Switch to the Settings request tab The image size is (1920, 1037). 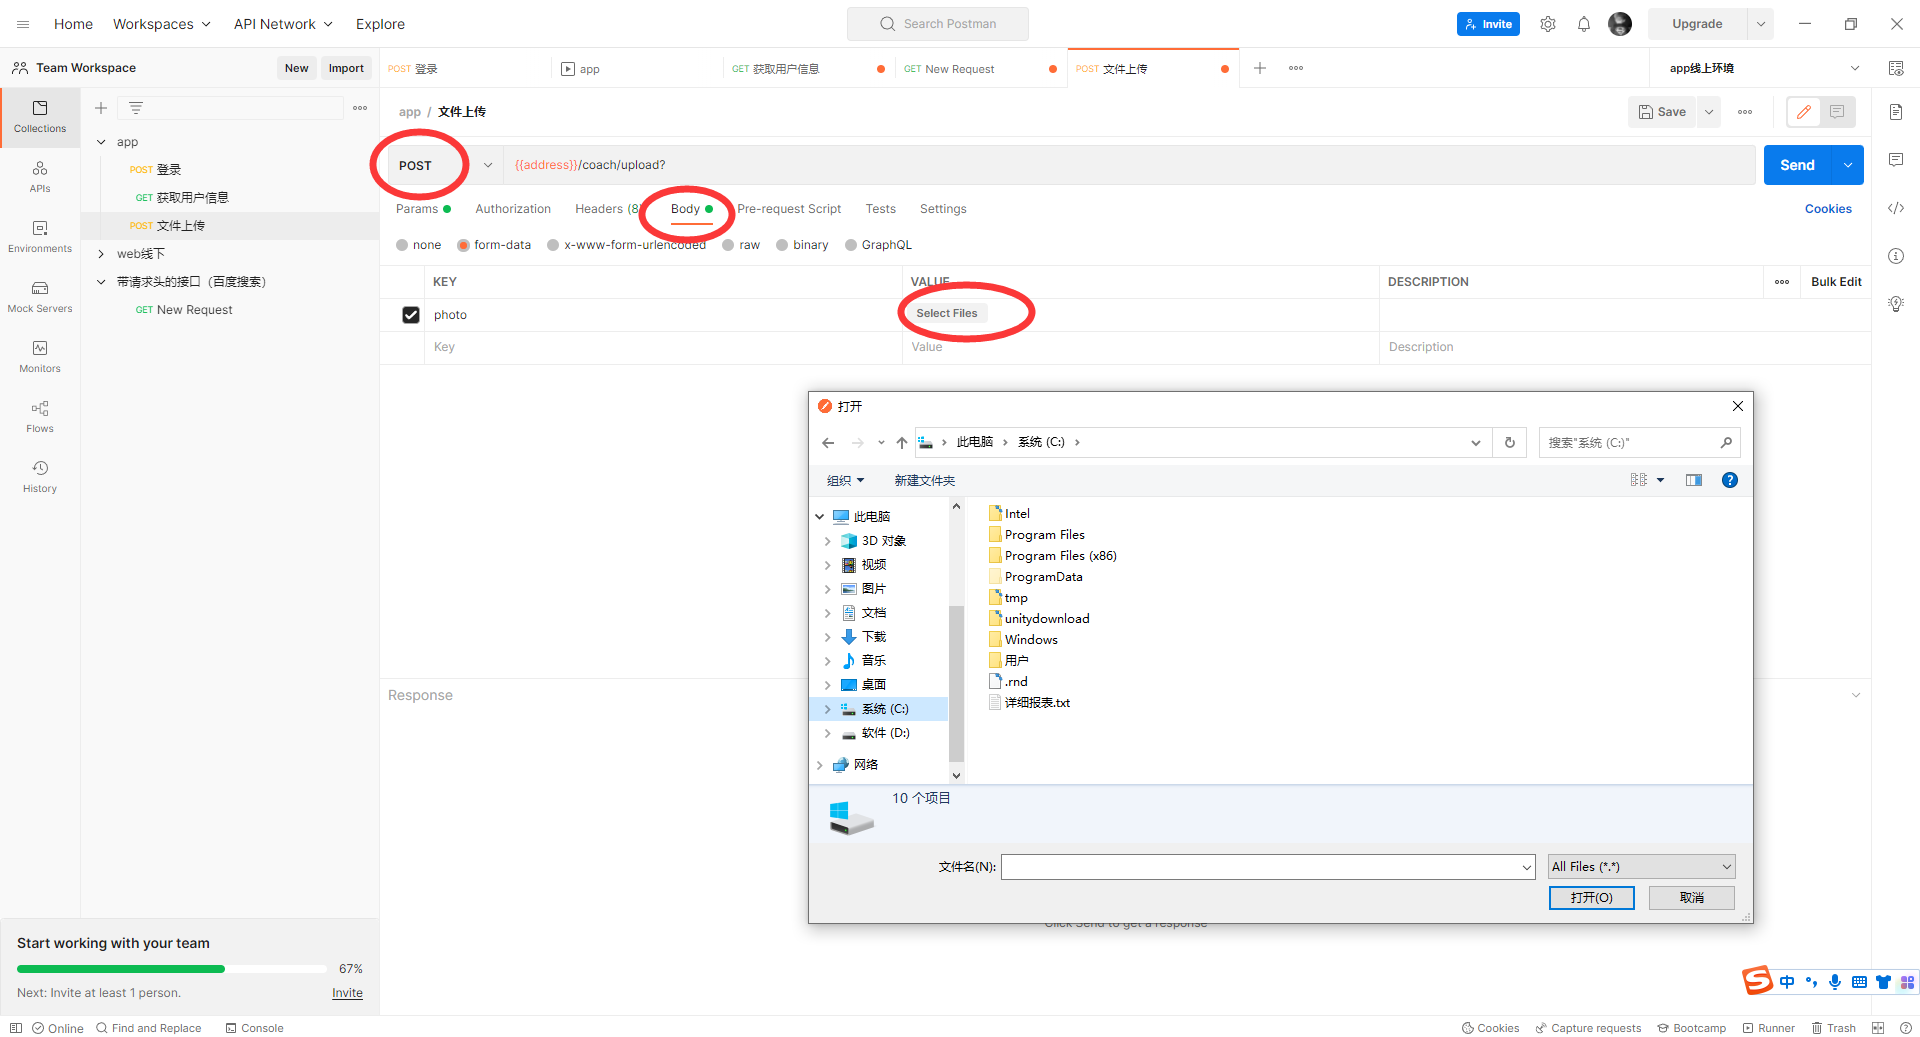coord(943,209)
